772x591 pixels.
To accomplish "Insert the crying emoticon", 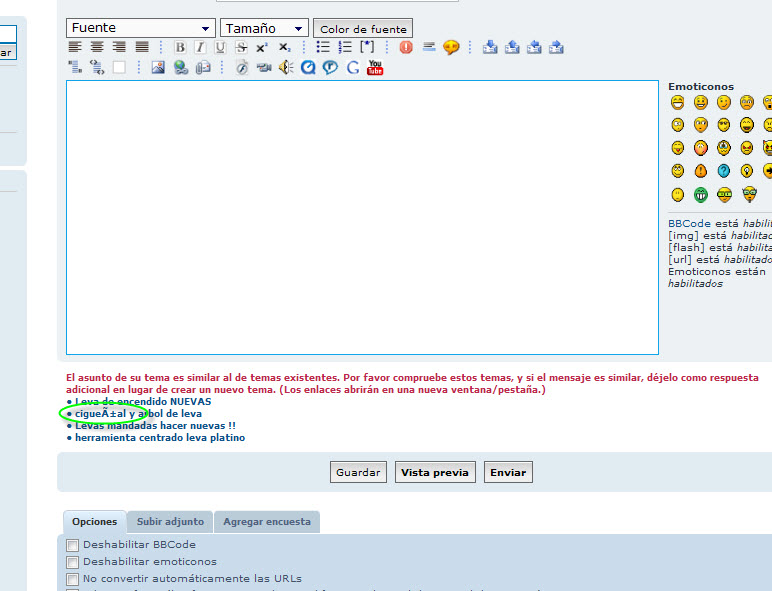I will click(724, 147).
